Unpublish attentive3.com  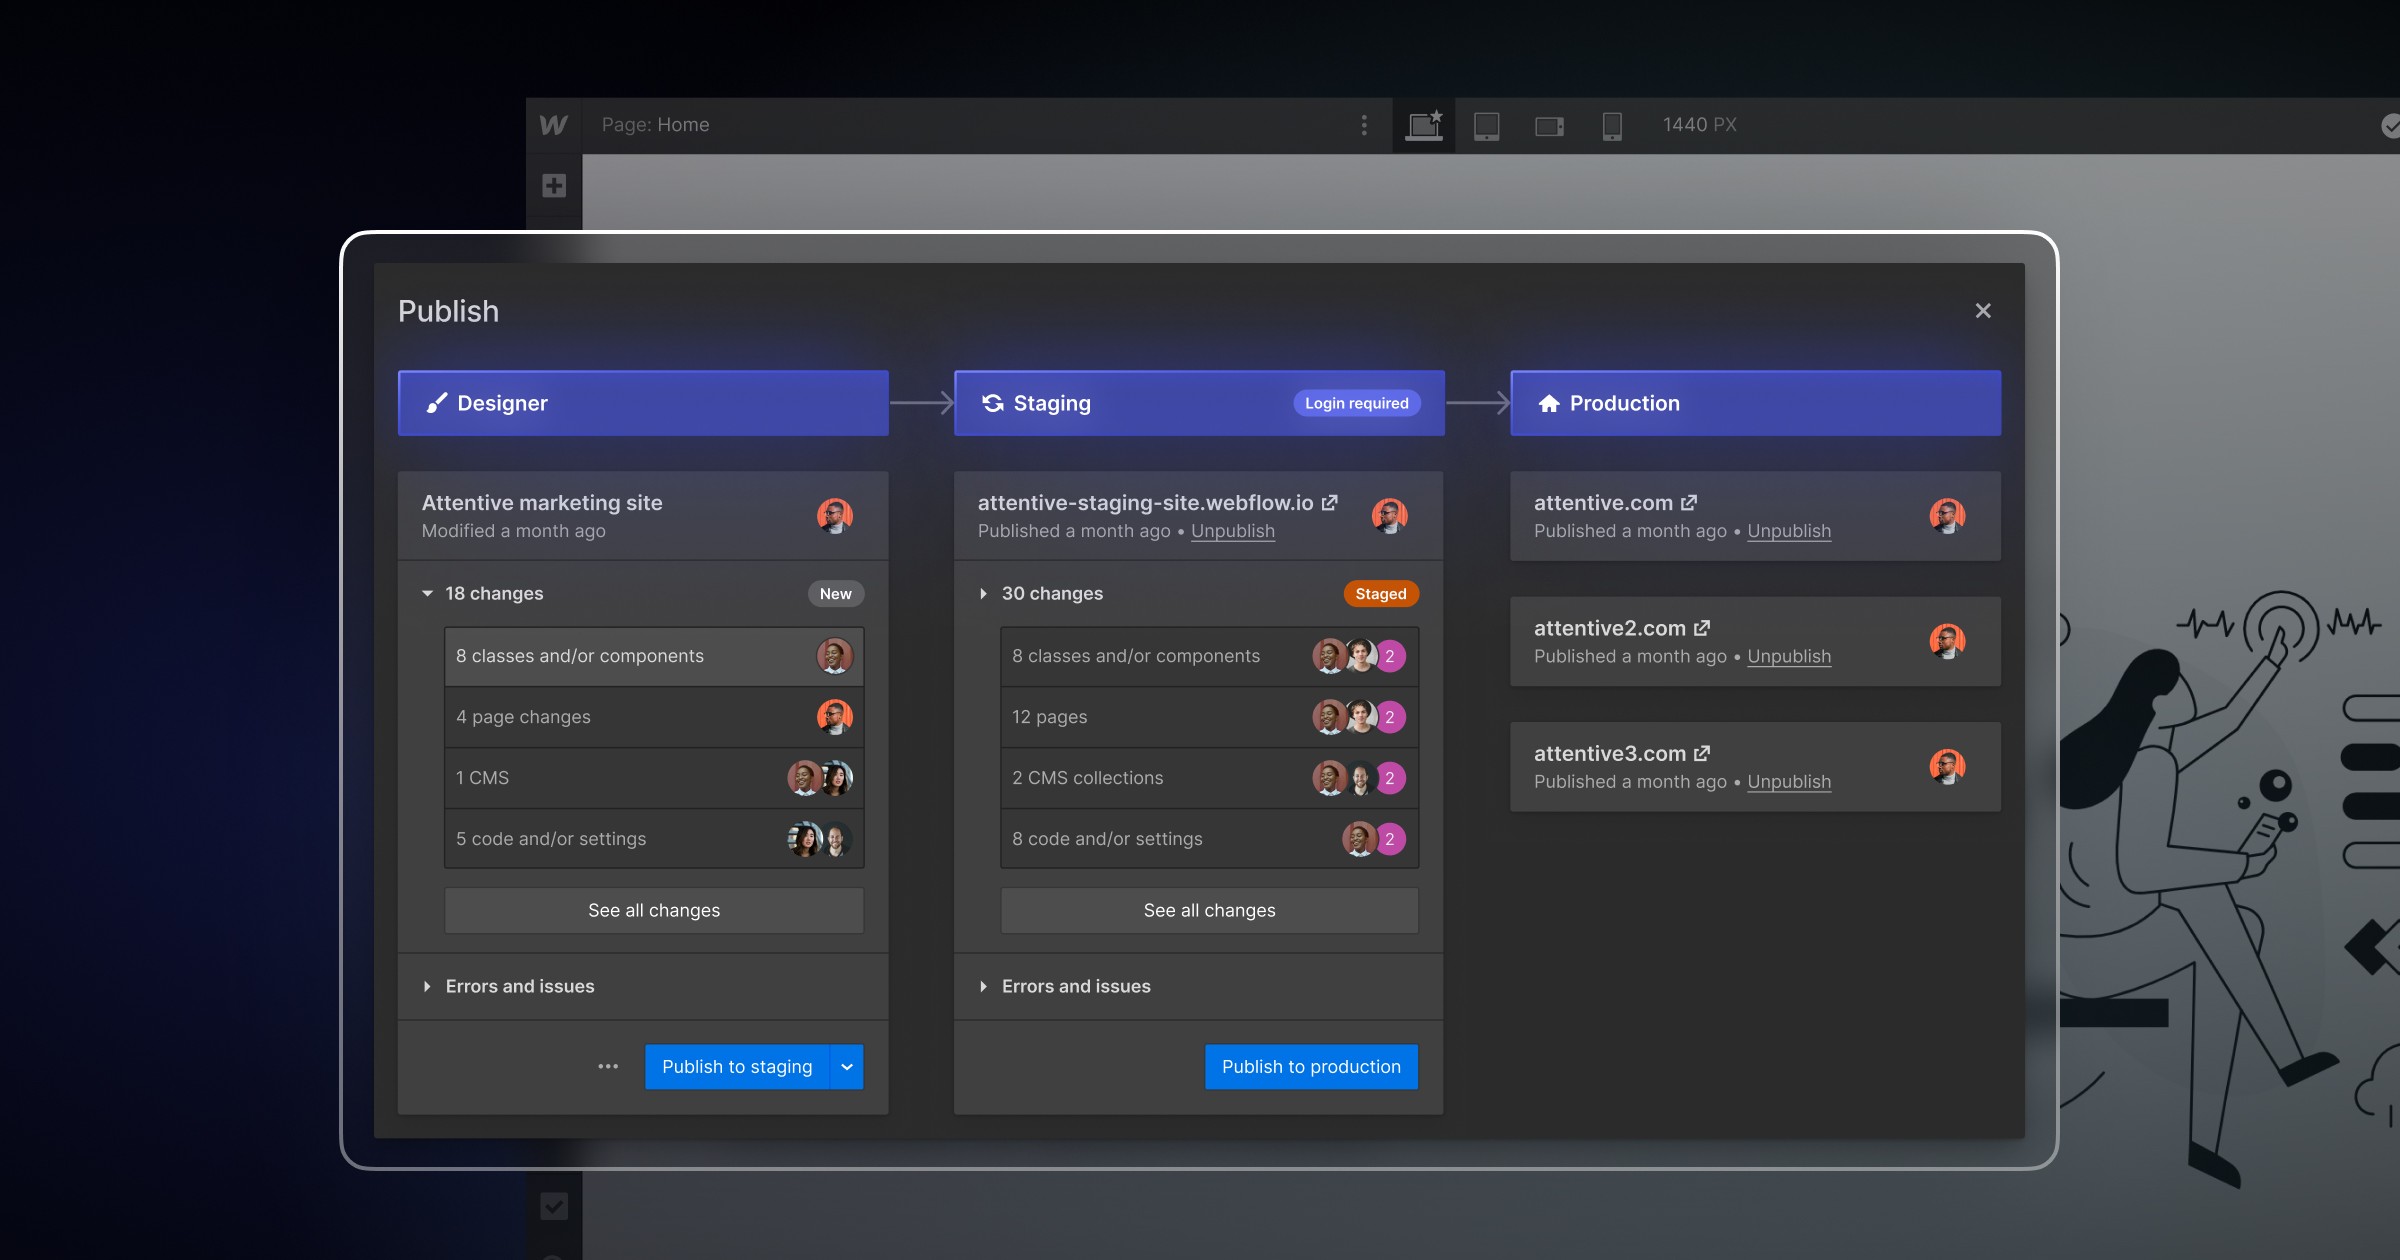coord(1789,782)
